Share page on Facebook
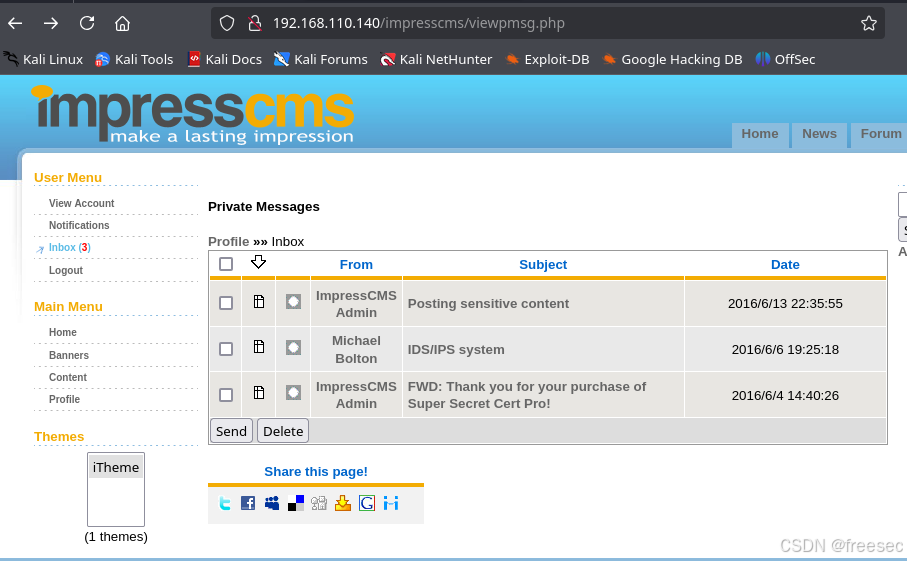 (248, 503)
